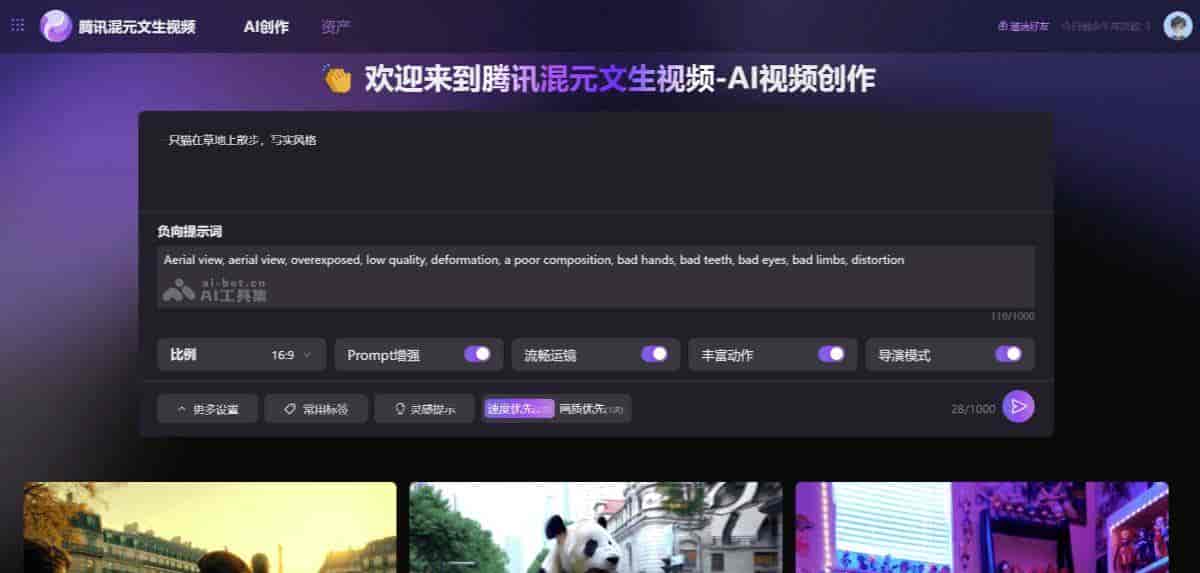The width and height of the screenshot is (1200, 573).
Task: Click the 28/1000 character counter
Action: pyautogui.click(x=973, y=408)
